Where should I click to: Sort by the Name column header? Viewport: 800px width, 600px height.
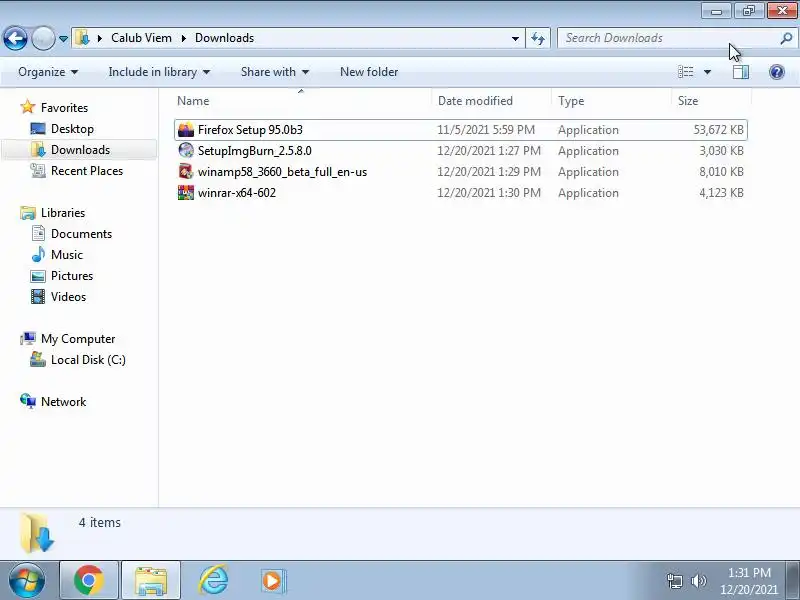pyautogui.click(x=302, y=101)
